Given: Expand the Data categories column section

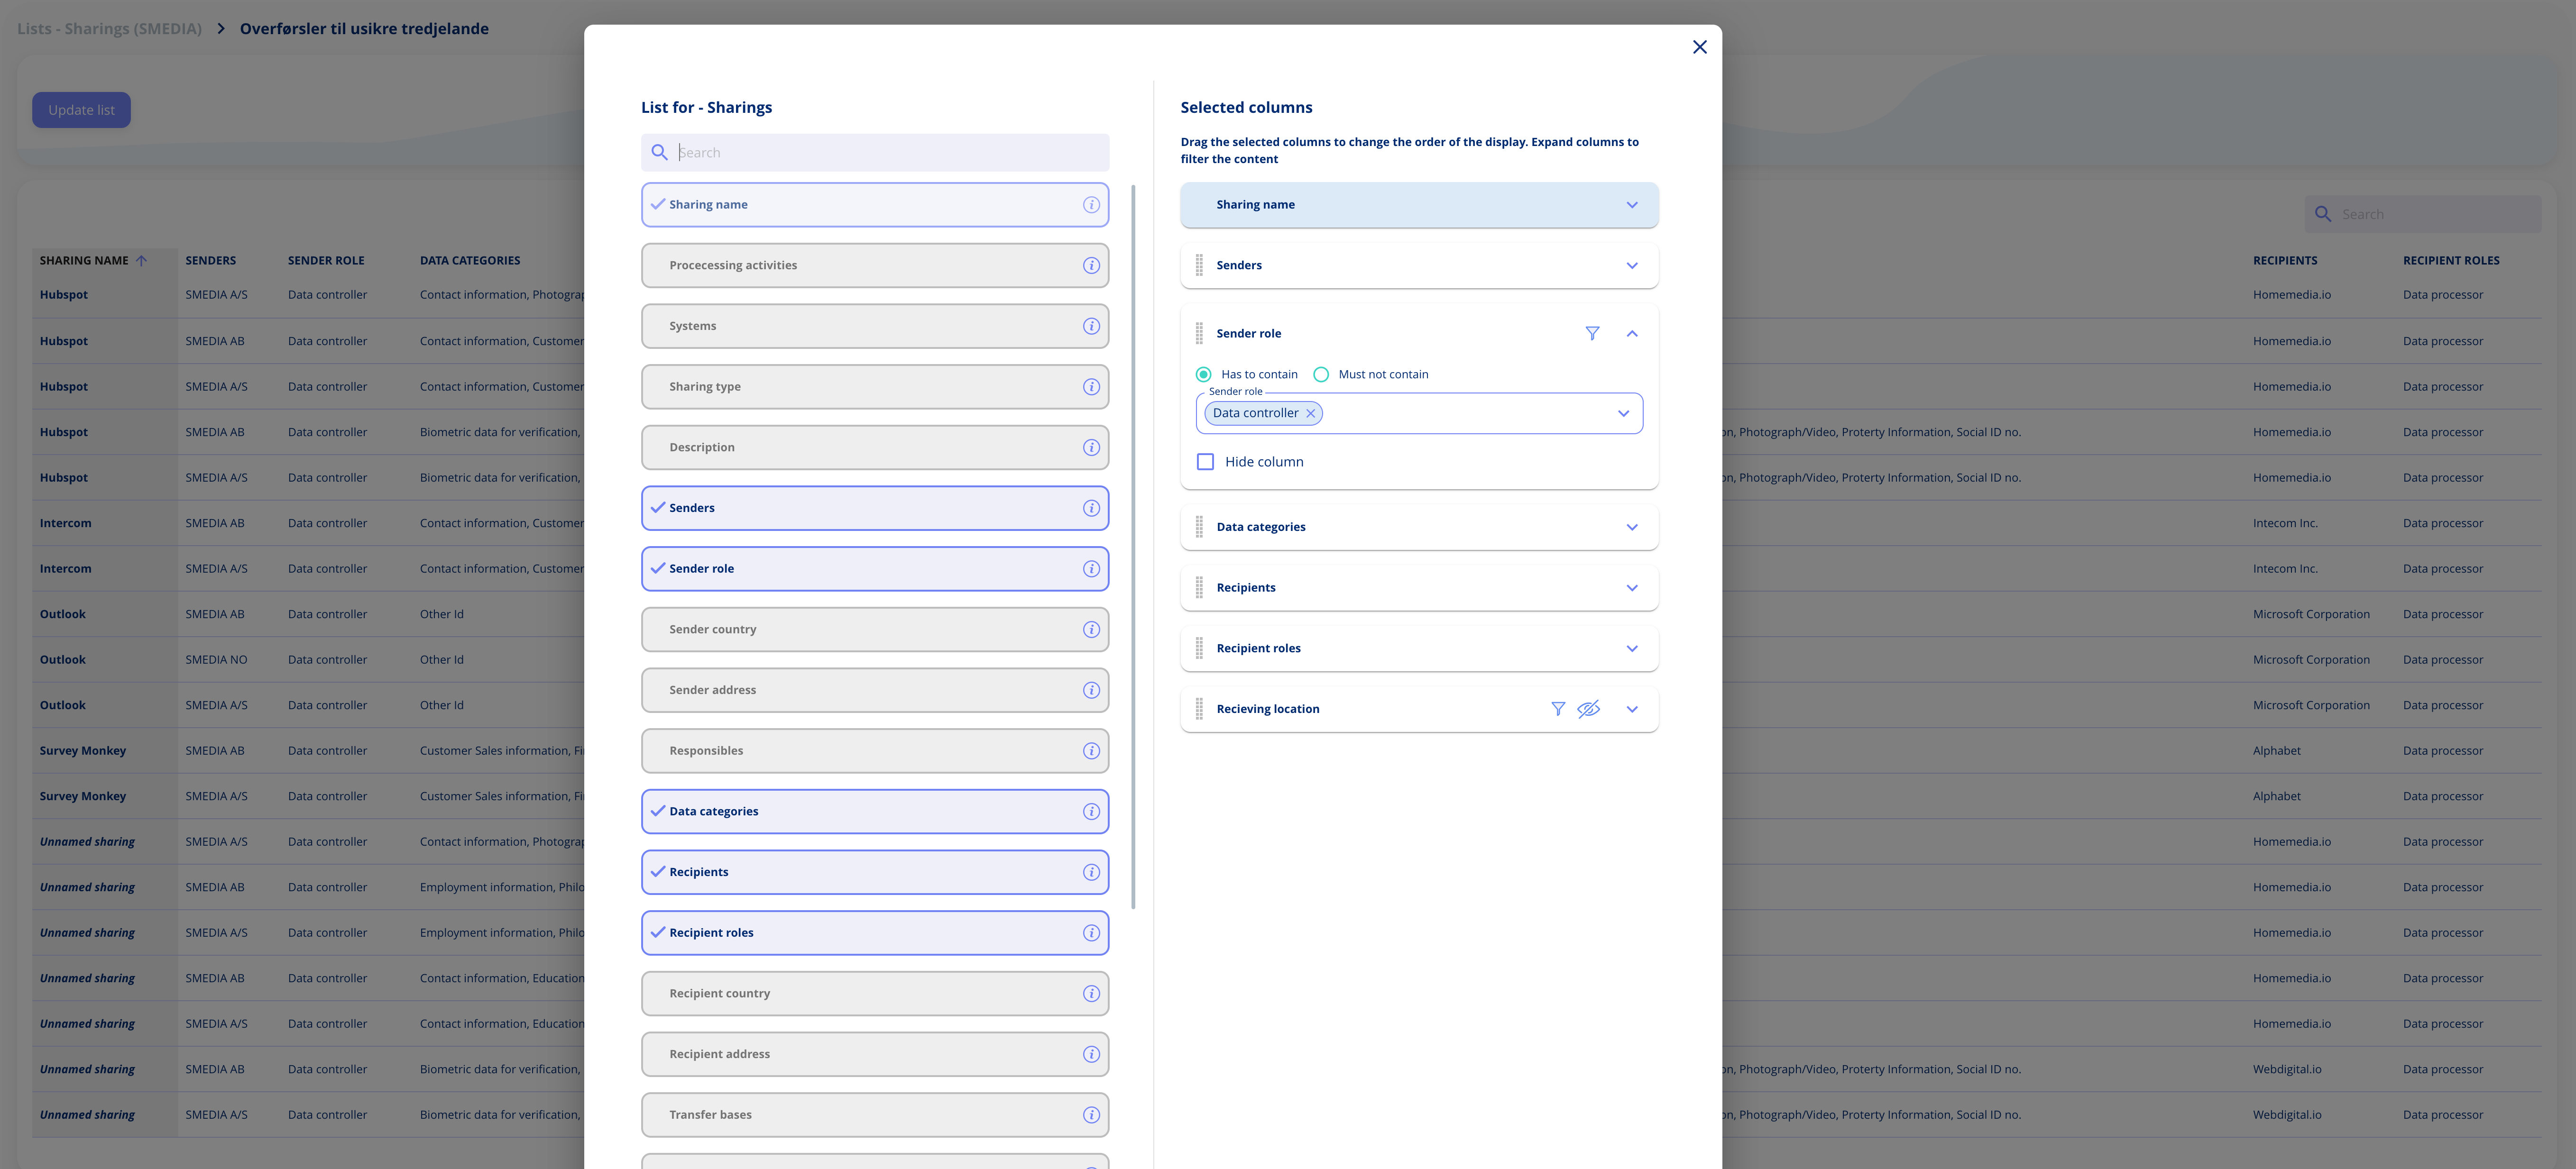Looking at the screenshot, I should (1631, 525).
